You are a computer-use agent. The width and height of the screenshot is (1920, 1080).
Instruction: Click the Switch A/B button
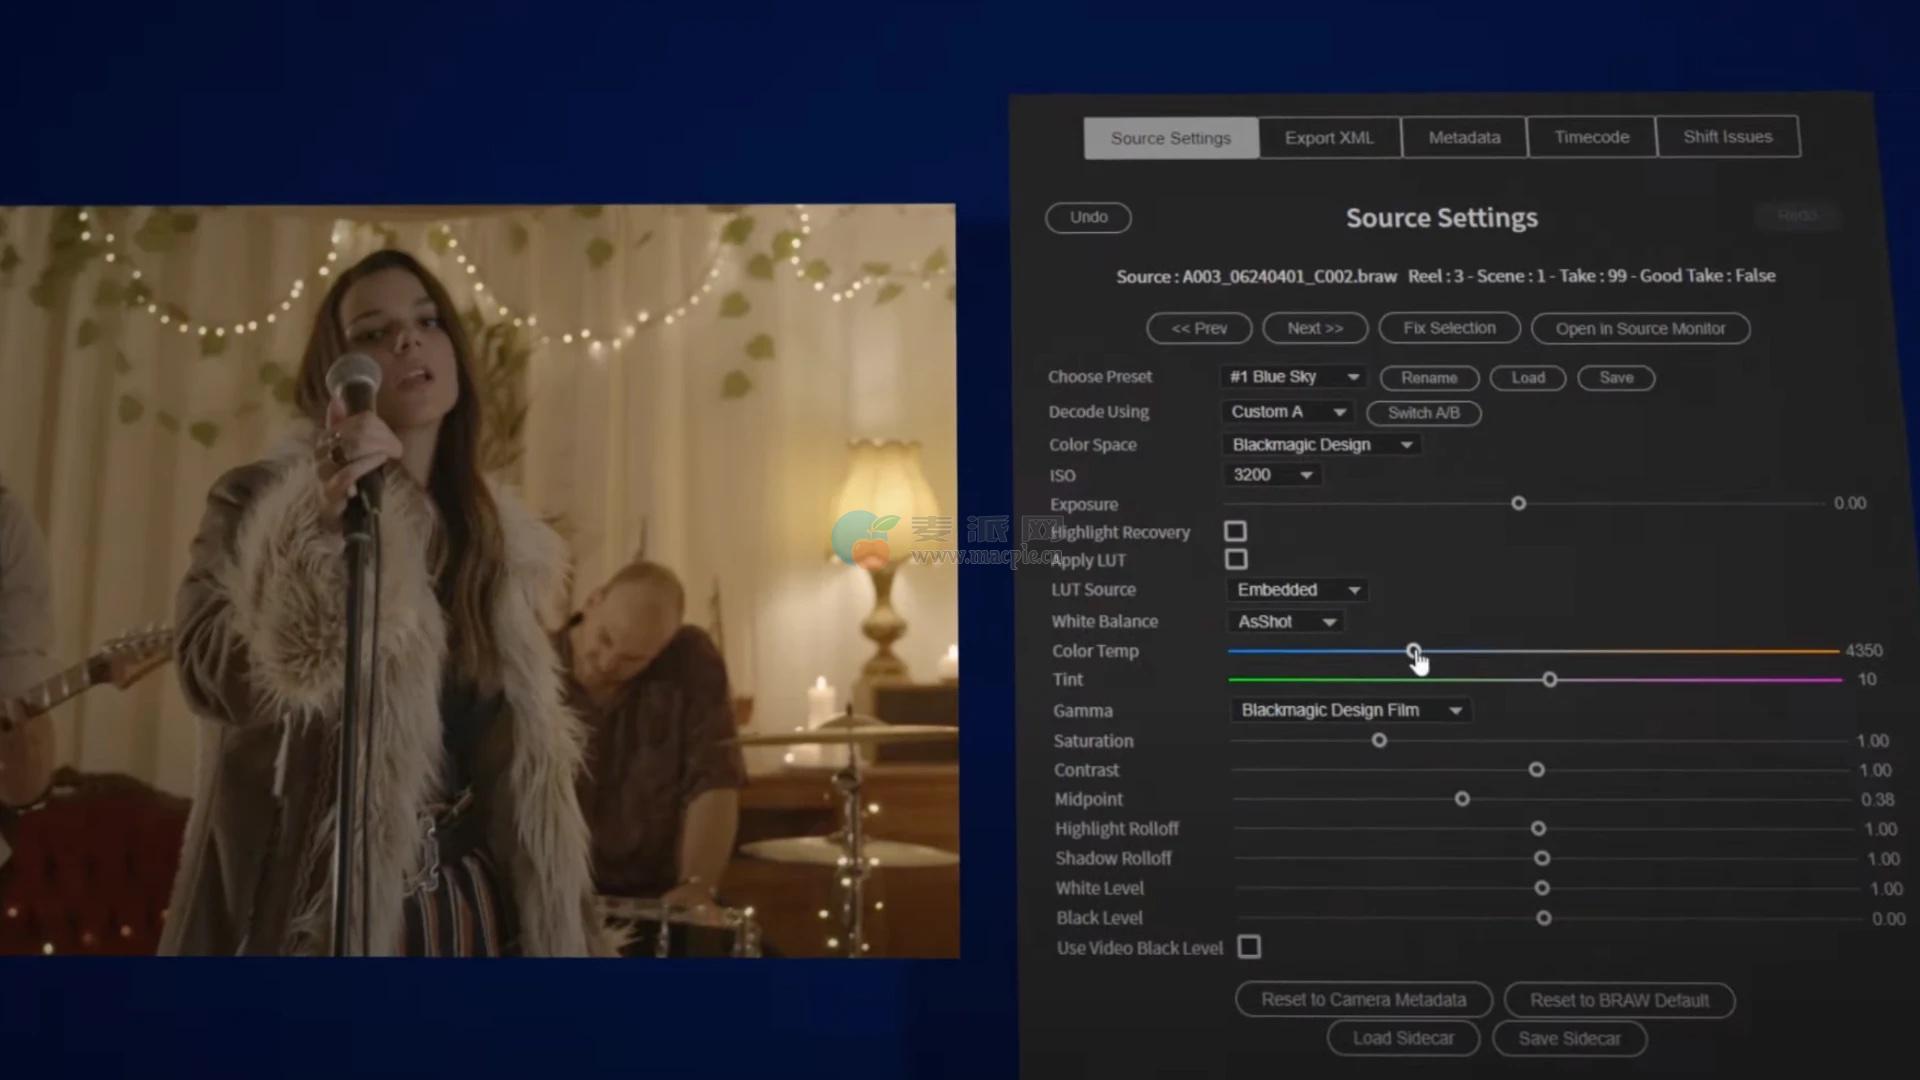point(1423,413)
